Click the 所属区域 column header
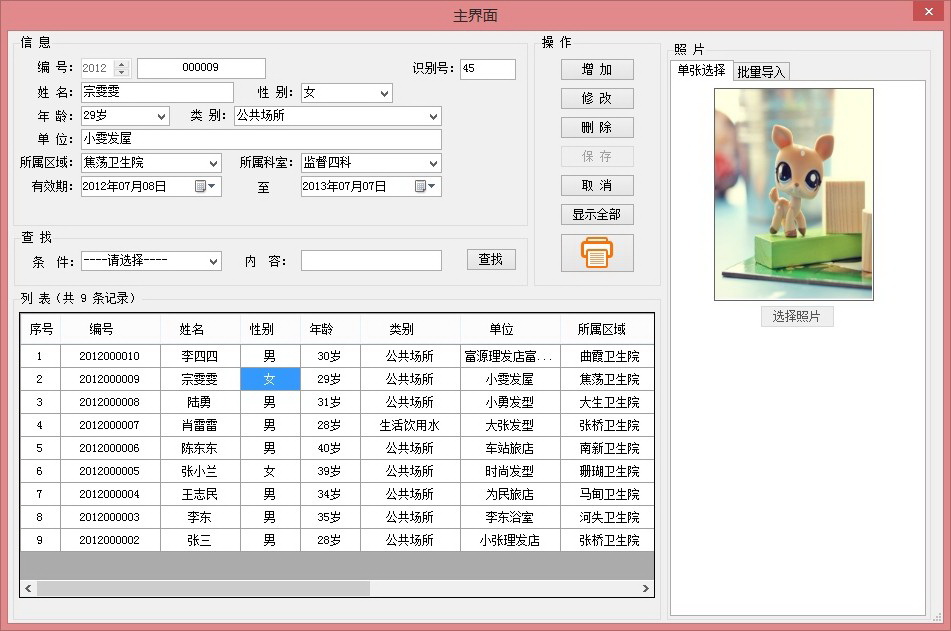 tap(607, 329)
